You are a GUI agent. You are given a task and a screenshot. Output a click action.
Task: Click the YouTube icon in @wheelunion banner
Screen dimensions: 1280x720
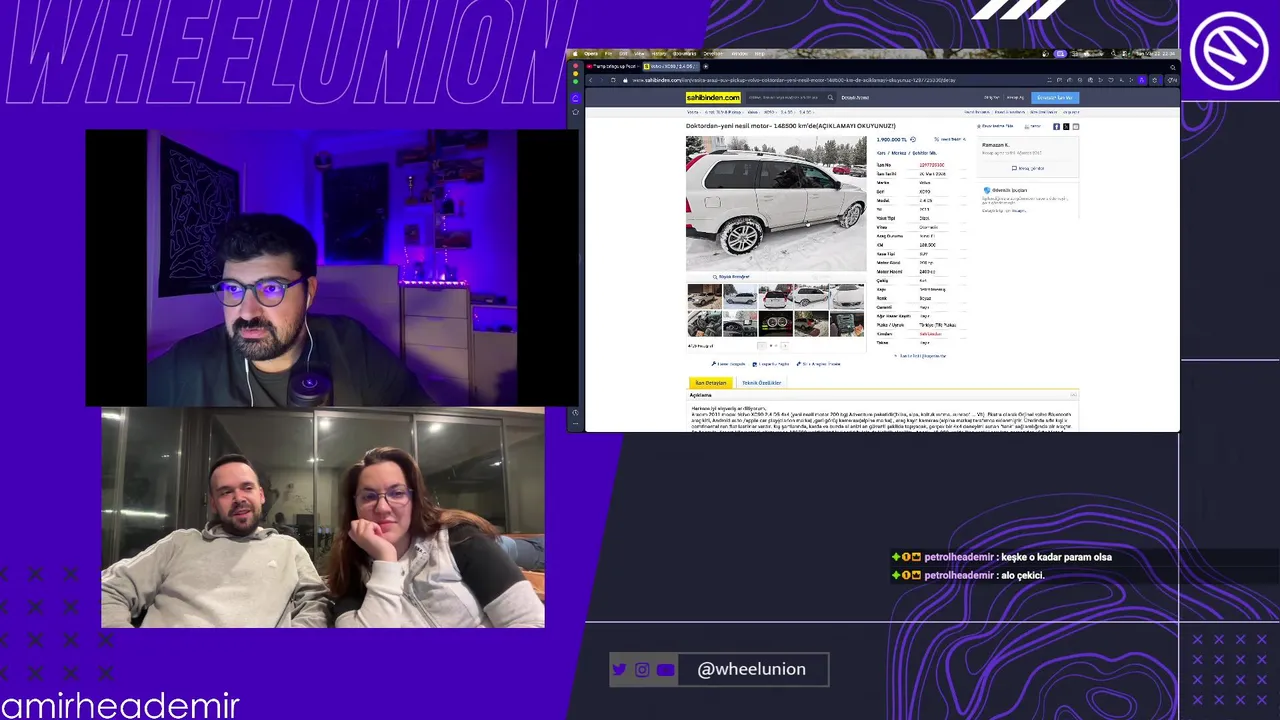[x=666, y=670]
